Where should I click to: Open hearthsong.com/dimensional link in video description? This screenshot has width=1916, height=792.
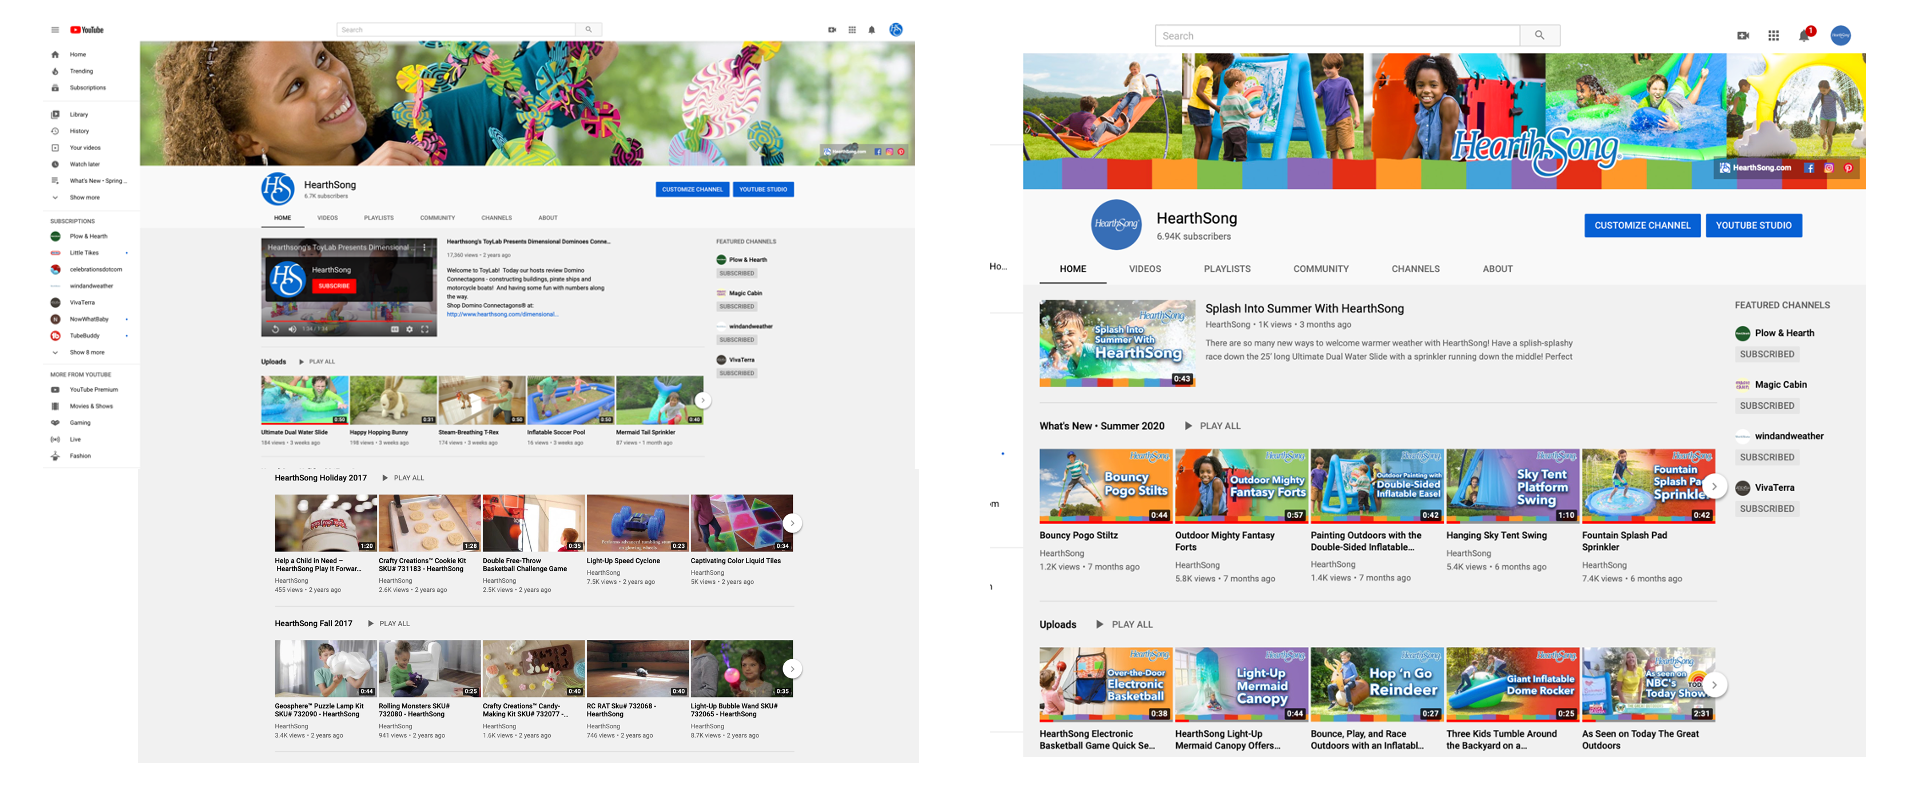pos(502,314)
